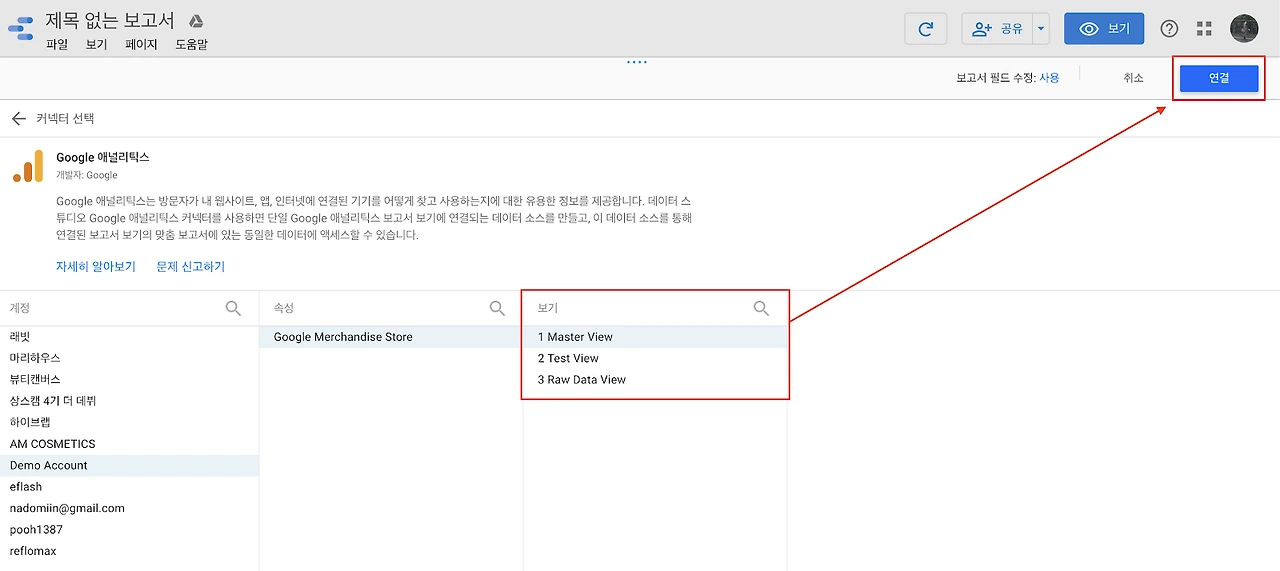
Task: Click the 취소 cancel button
Action: click(1133, 78)
